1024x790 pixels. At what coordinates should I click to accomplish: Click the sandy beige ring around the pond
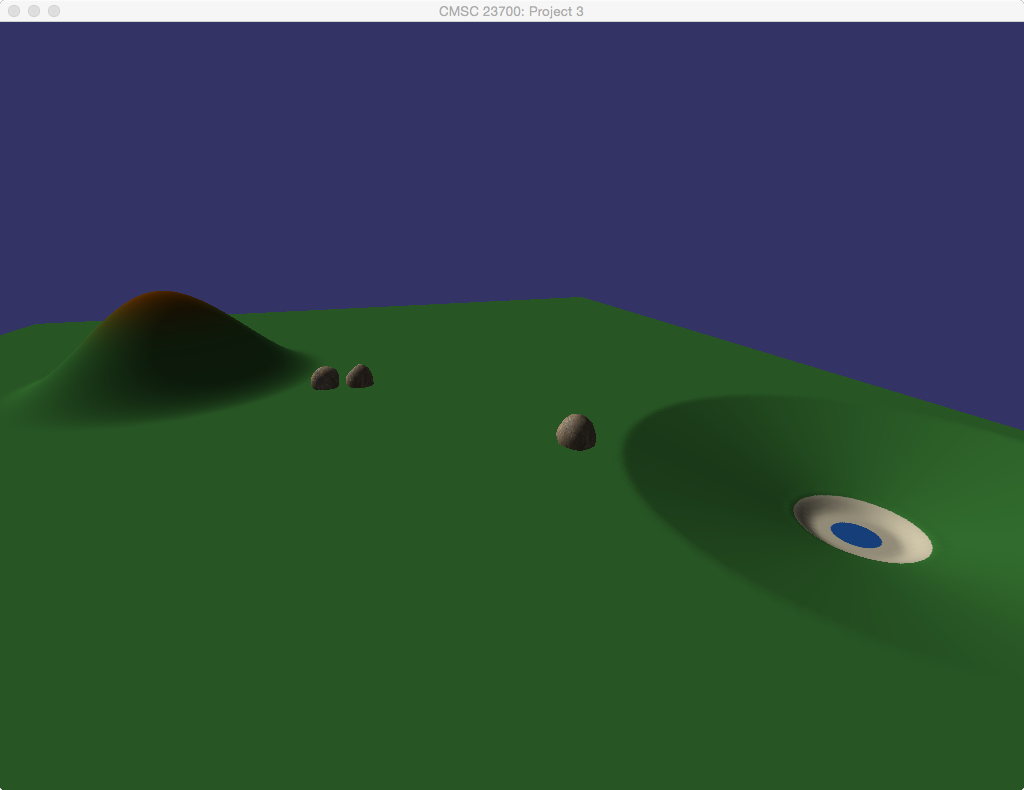click(903, 545)
